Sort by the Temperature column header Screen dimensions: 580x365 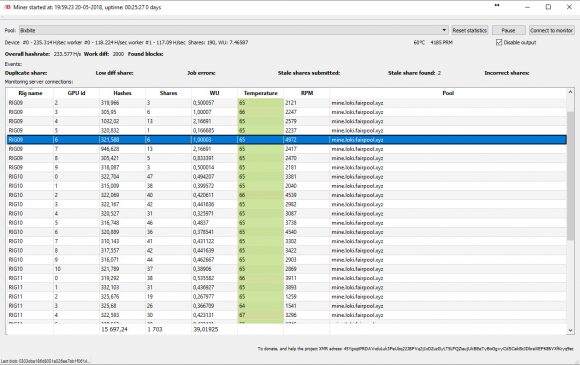point(260,93)
